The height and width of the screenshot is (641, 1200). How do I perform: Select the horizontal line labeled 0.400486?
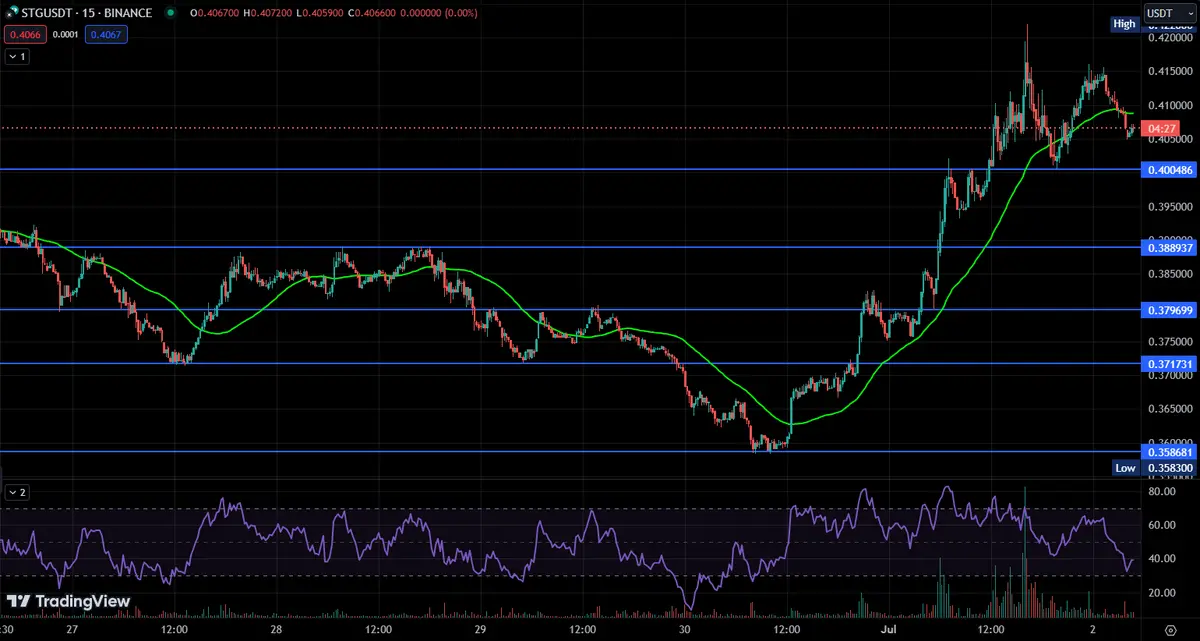click(570, 170)
